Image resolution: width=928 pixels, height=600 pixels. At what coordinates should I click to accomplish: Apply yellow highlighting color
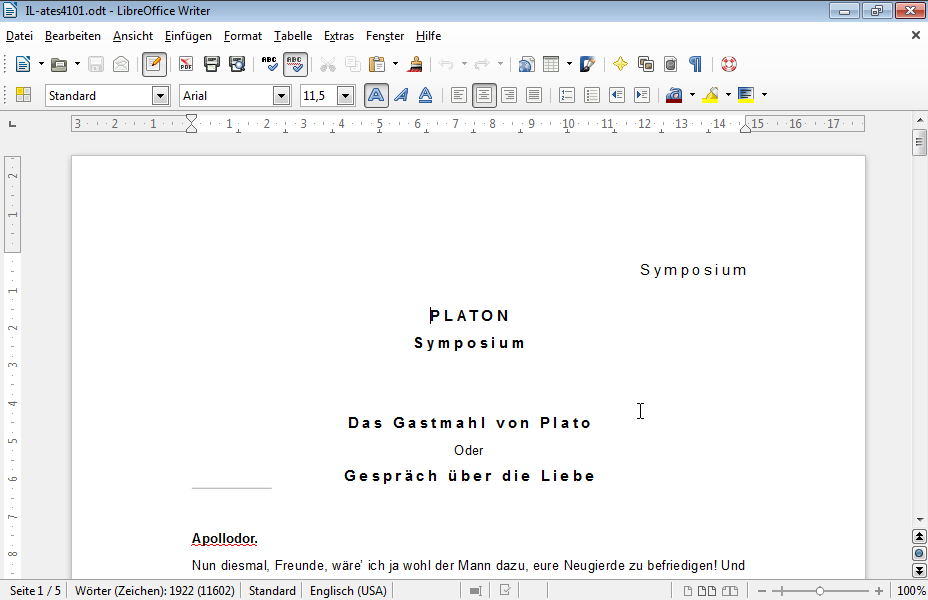(710, 95)
